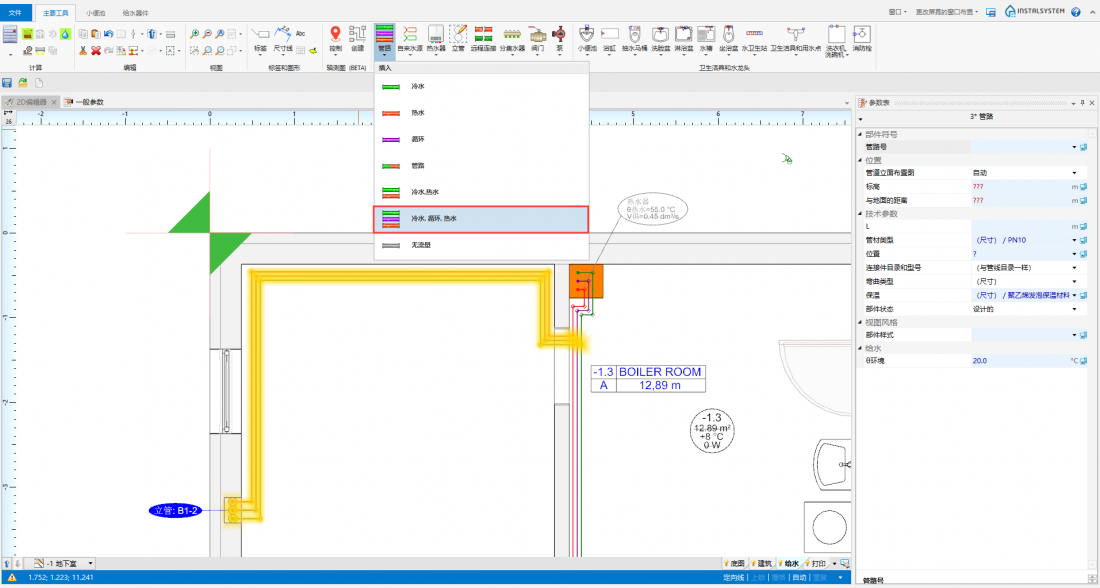This screenshot has width=1100, height=588.
Task: Toggle the 给水 layer visibility tab
Action: 788,563
